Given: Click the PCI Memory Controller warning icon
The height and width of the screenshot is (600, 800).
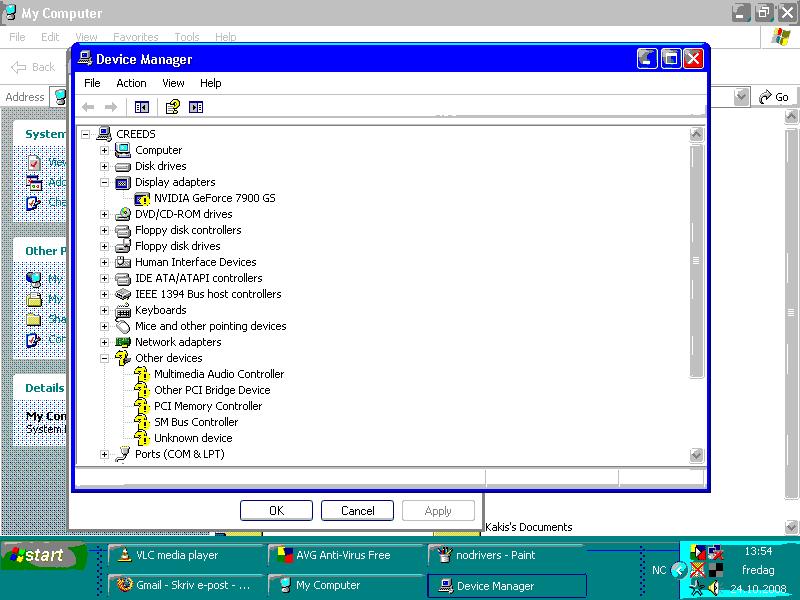Looking at the screenshot, I should coord(142,406).
